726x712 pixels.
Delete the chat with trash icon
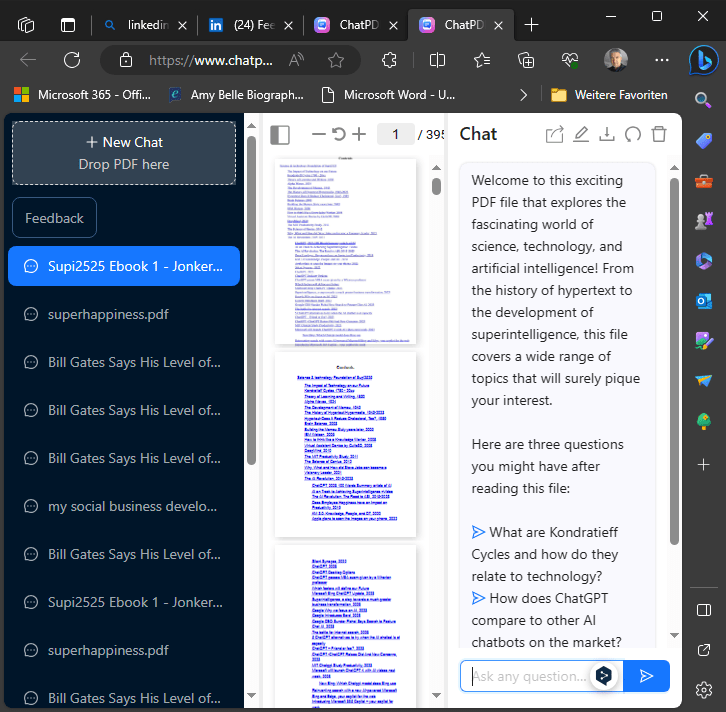[658, 135]
